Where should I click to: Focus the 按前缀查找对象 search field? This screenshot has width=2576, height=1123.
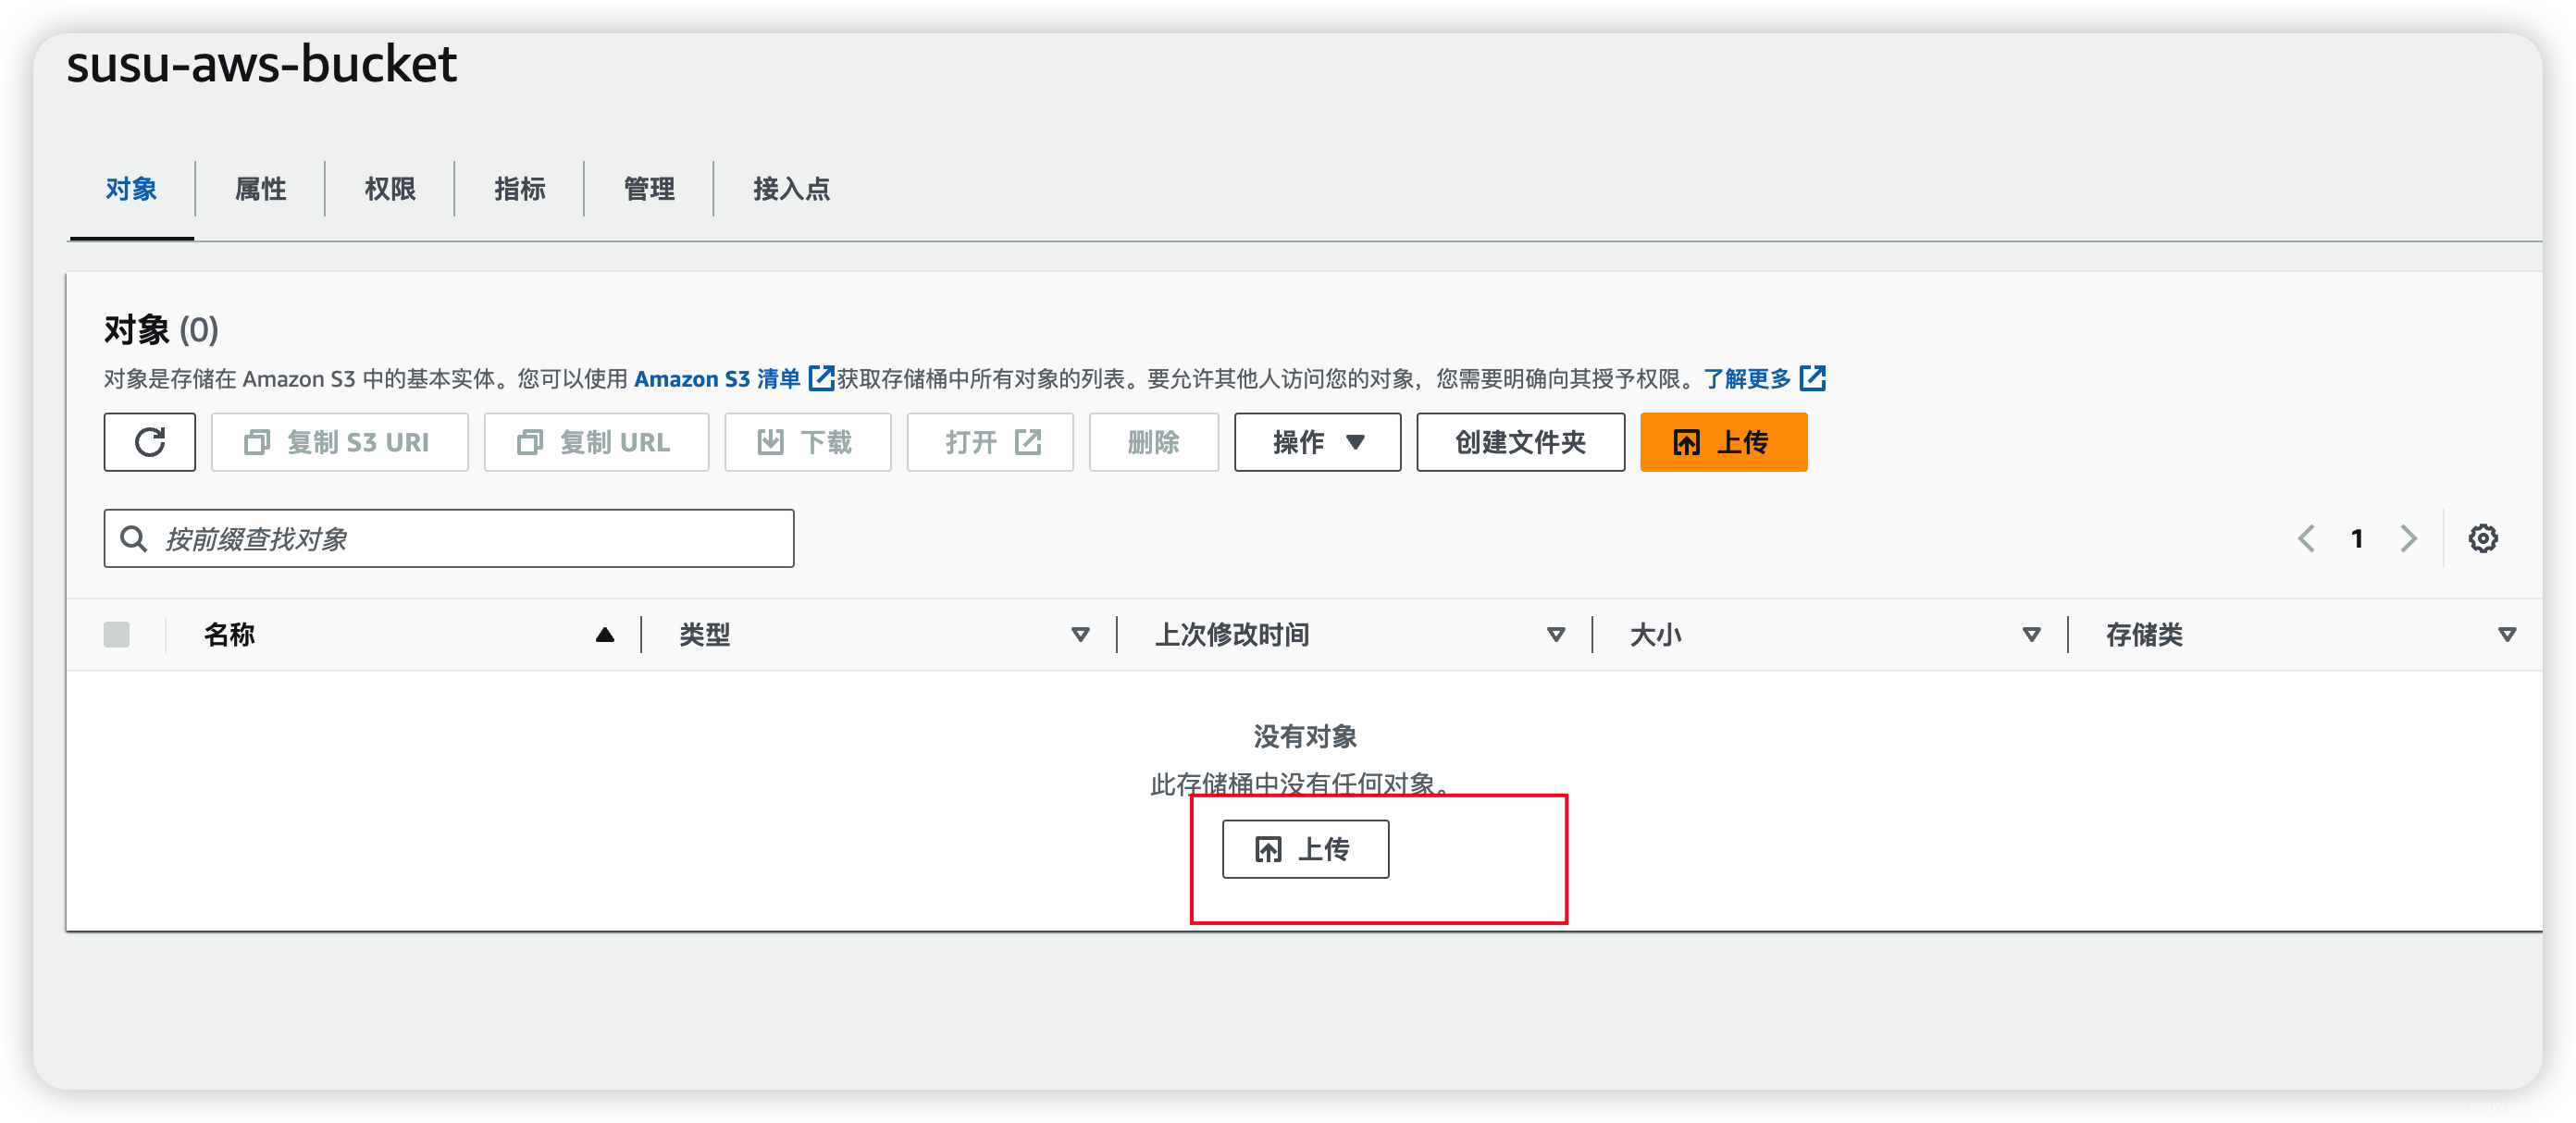pyautogui.click(x=449, y=539)
